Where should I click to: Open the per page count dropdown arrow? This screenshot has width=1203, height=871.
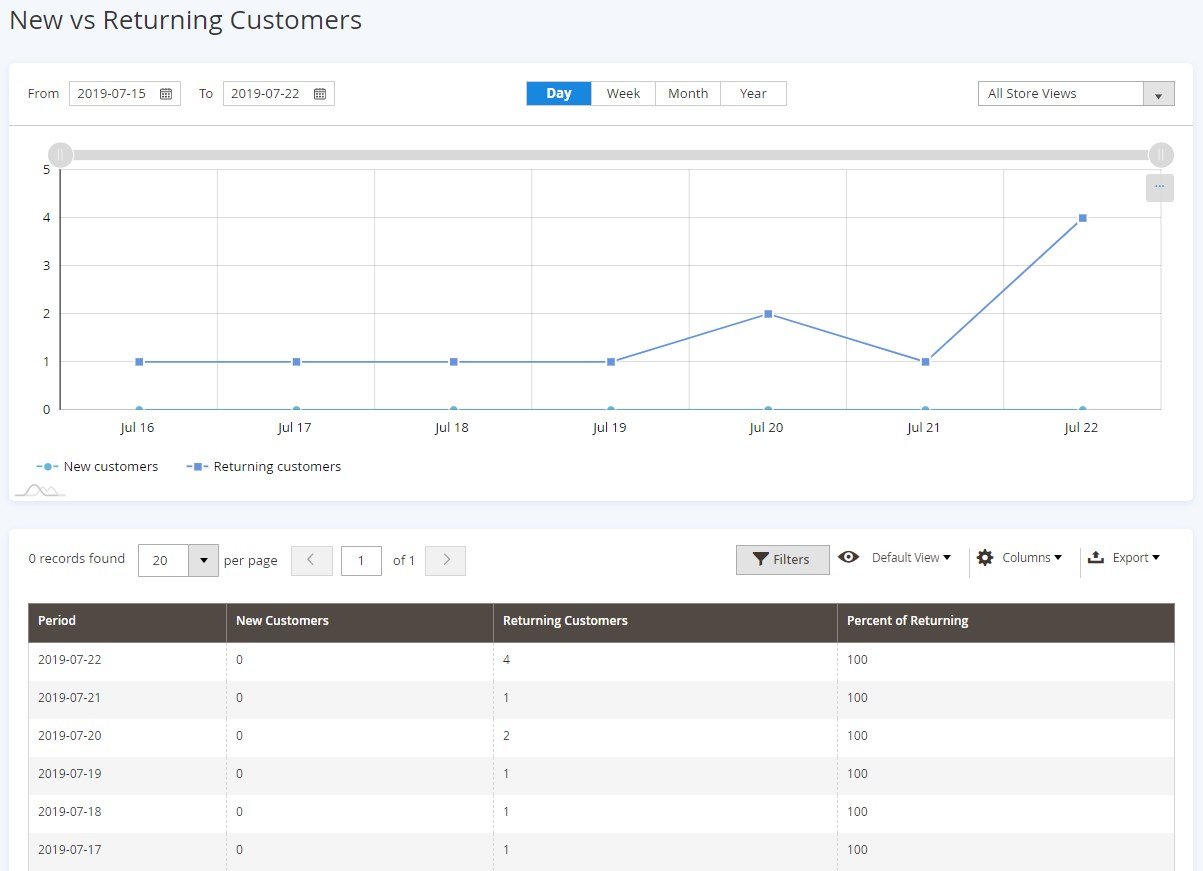click(x=204, y=560)
